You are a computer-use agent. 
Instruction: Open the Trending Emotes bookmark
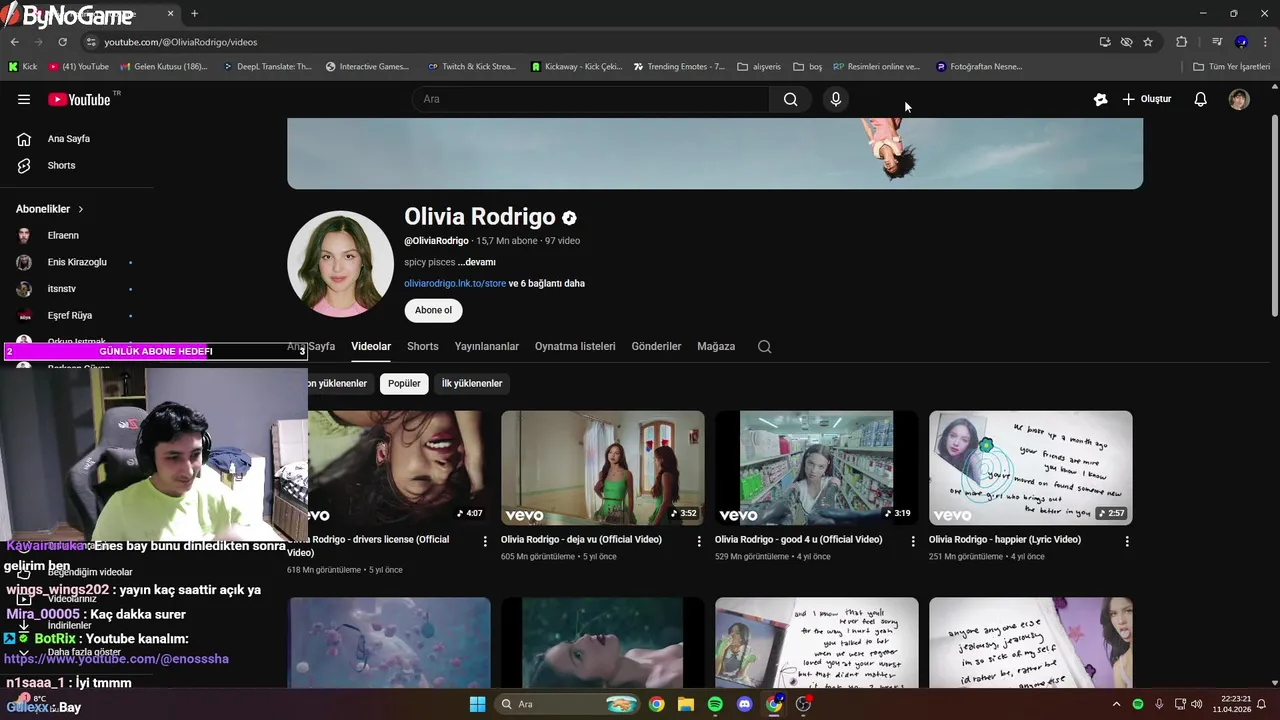(679, 67)
